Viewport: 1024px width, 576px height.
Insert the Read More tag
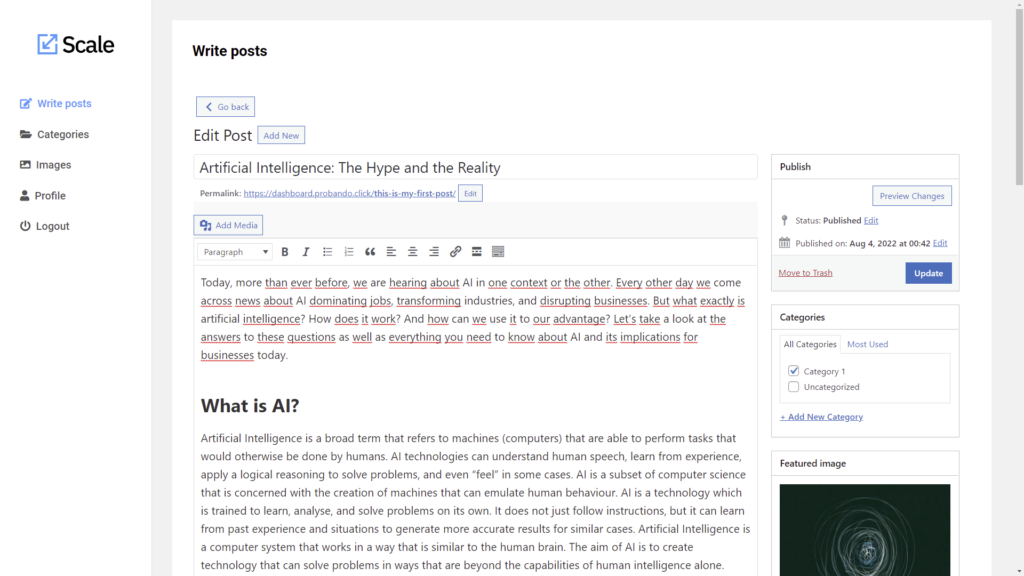(x=476, y=251)
